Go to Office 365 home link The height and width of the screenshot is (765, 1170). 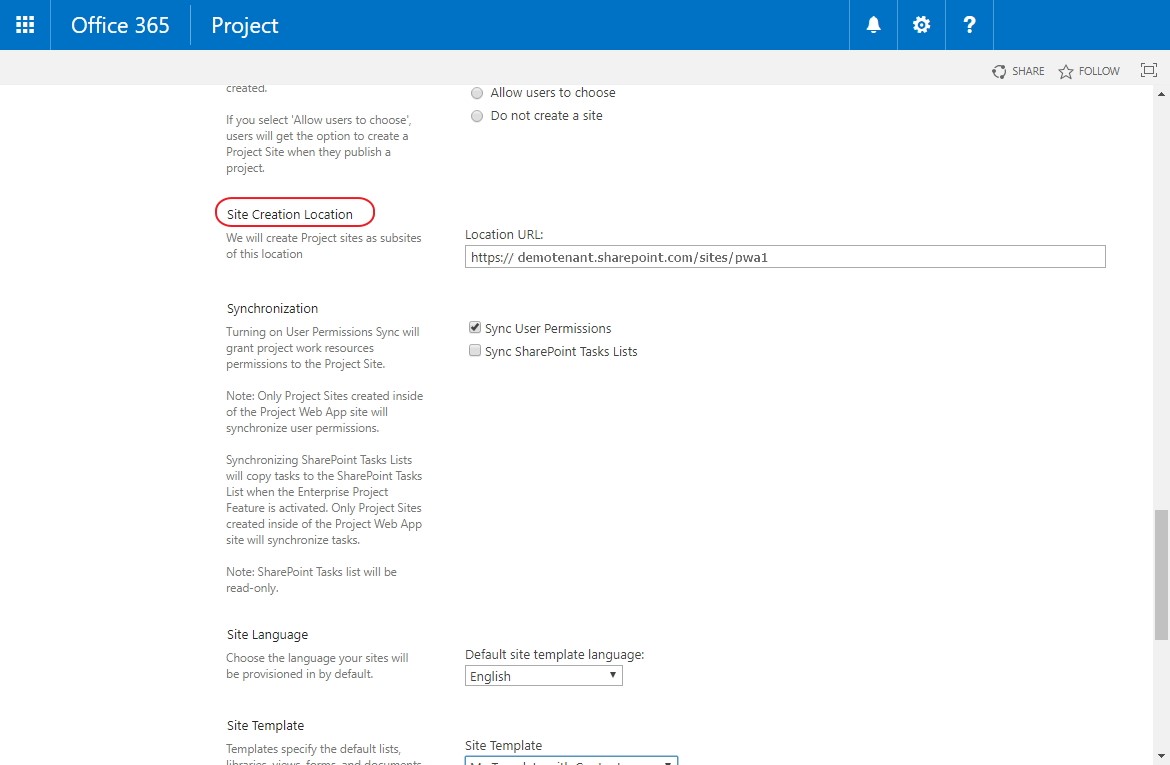(120, 25)
